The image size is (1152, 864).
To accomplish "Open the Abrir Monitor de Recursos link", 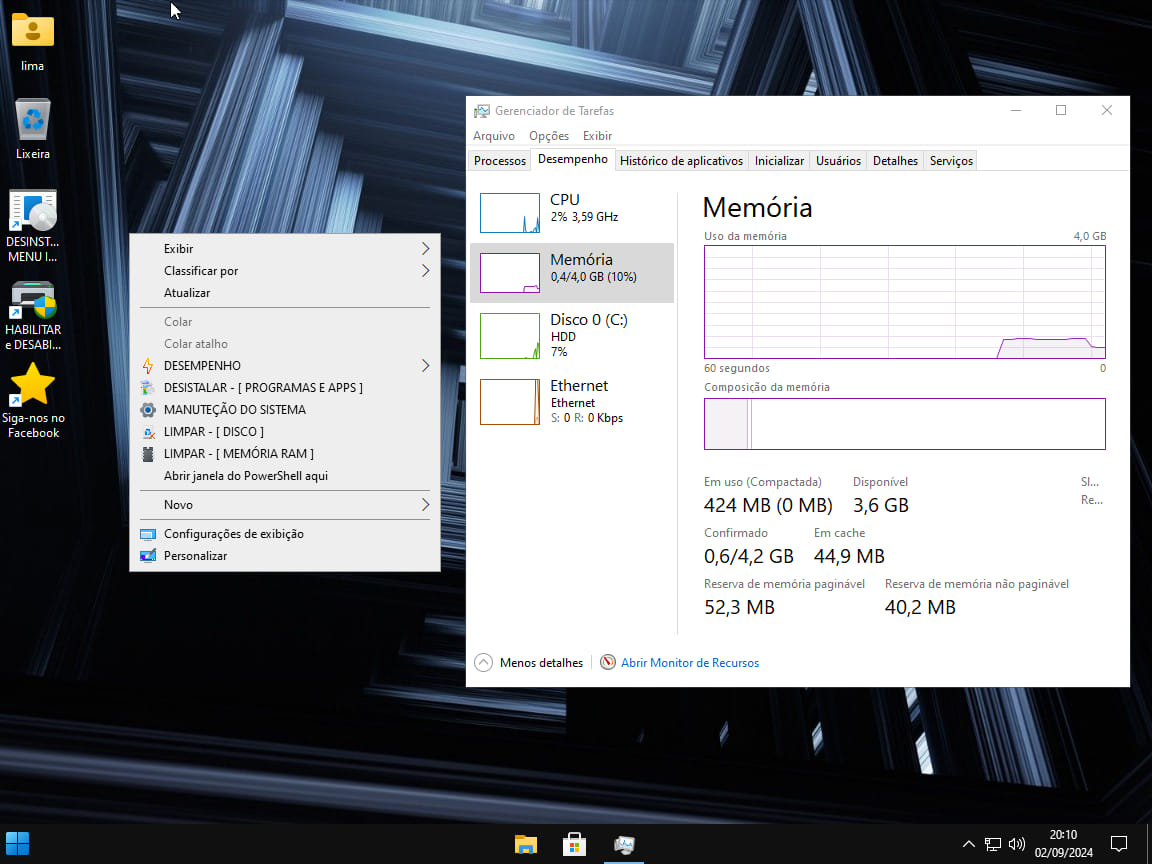I will click(689, 663).
